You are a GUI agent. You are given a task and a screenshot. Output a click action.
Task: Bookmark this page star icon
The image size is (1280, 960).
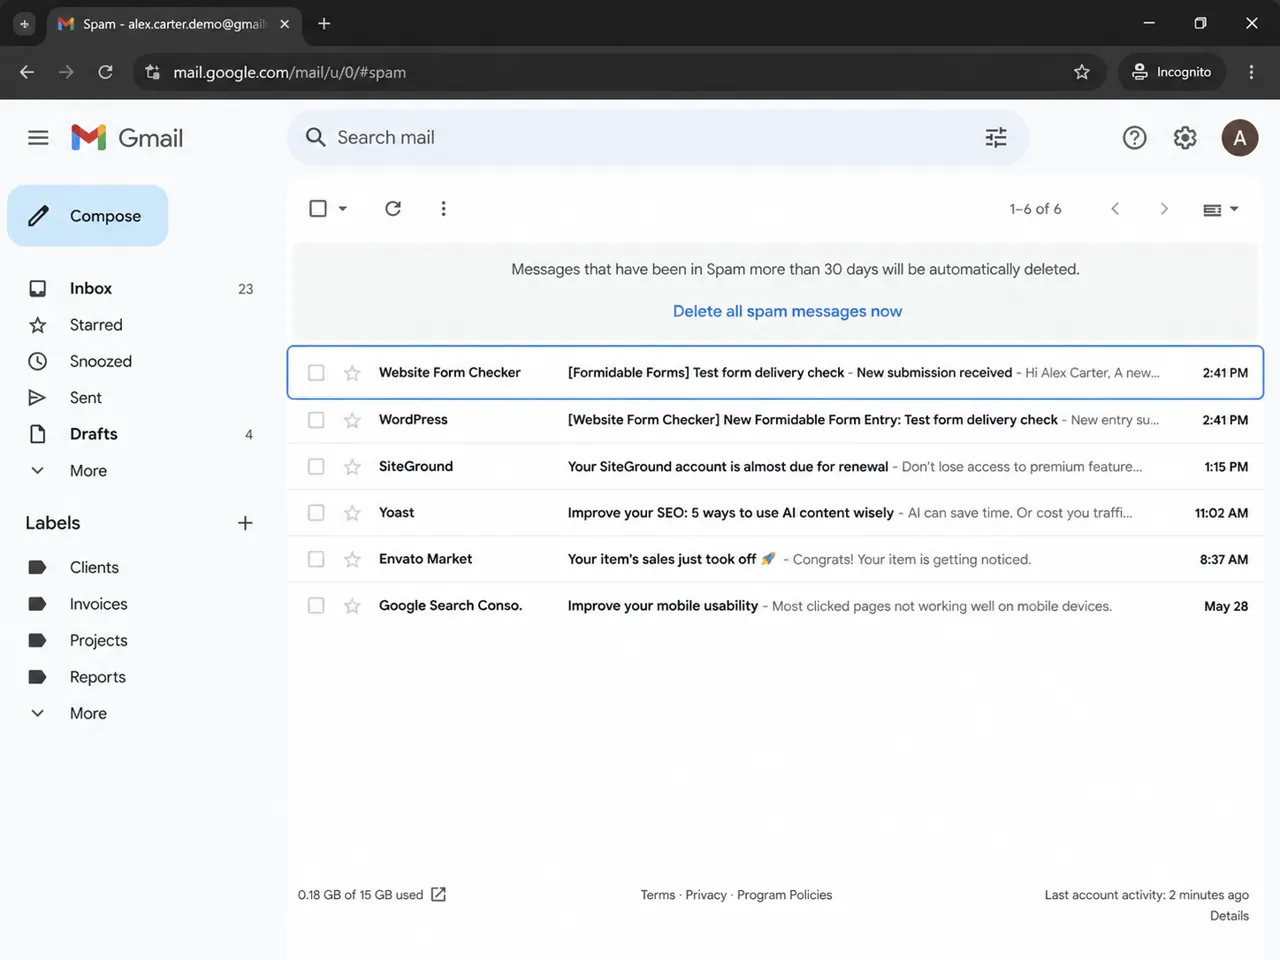1082,72
